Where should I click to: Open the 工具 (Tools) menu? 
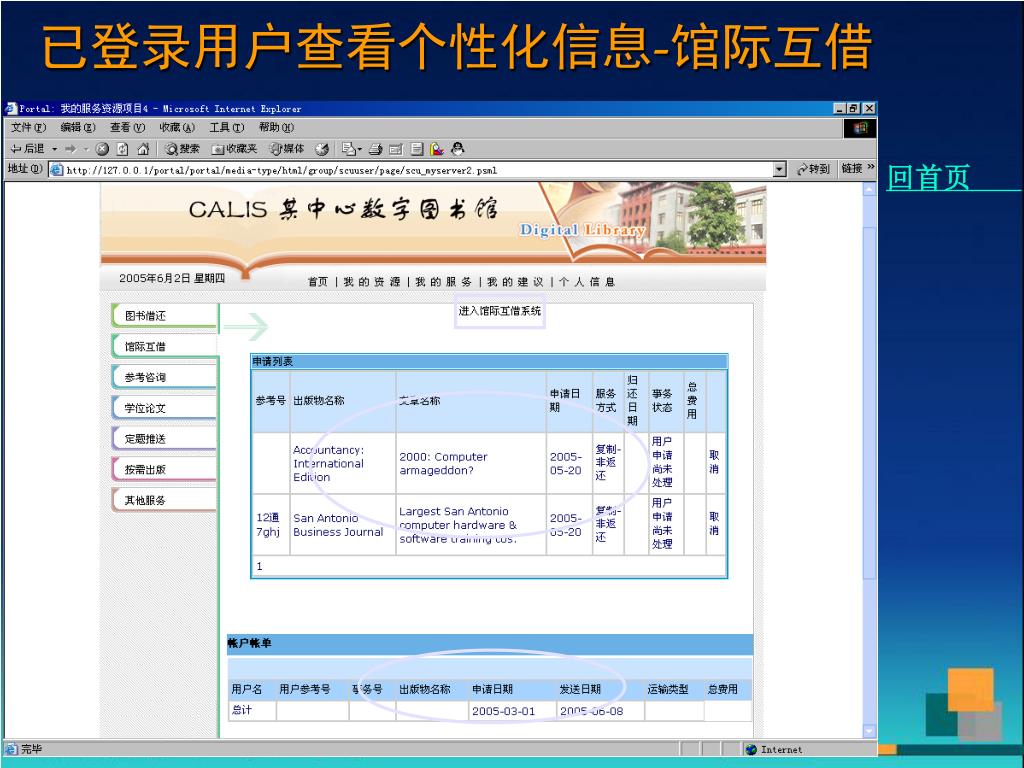[226, 127]
